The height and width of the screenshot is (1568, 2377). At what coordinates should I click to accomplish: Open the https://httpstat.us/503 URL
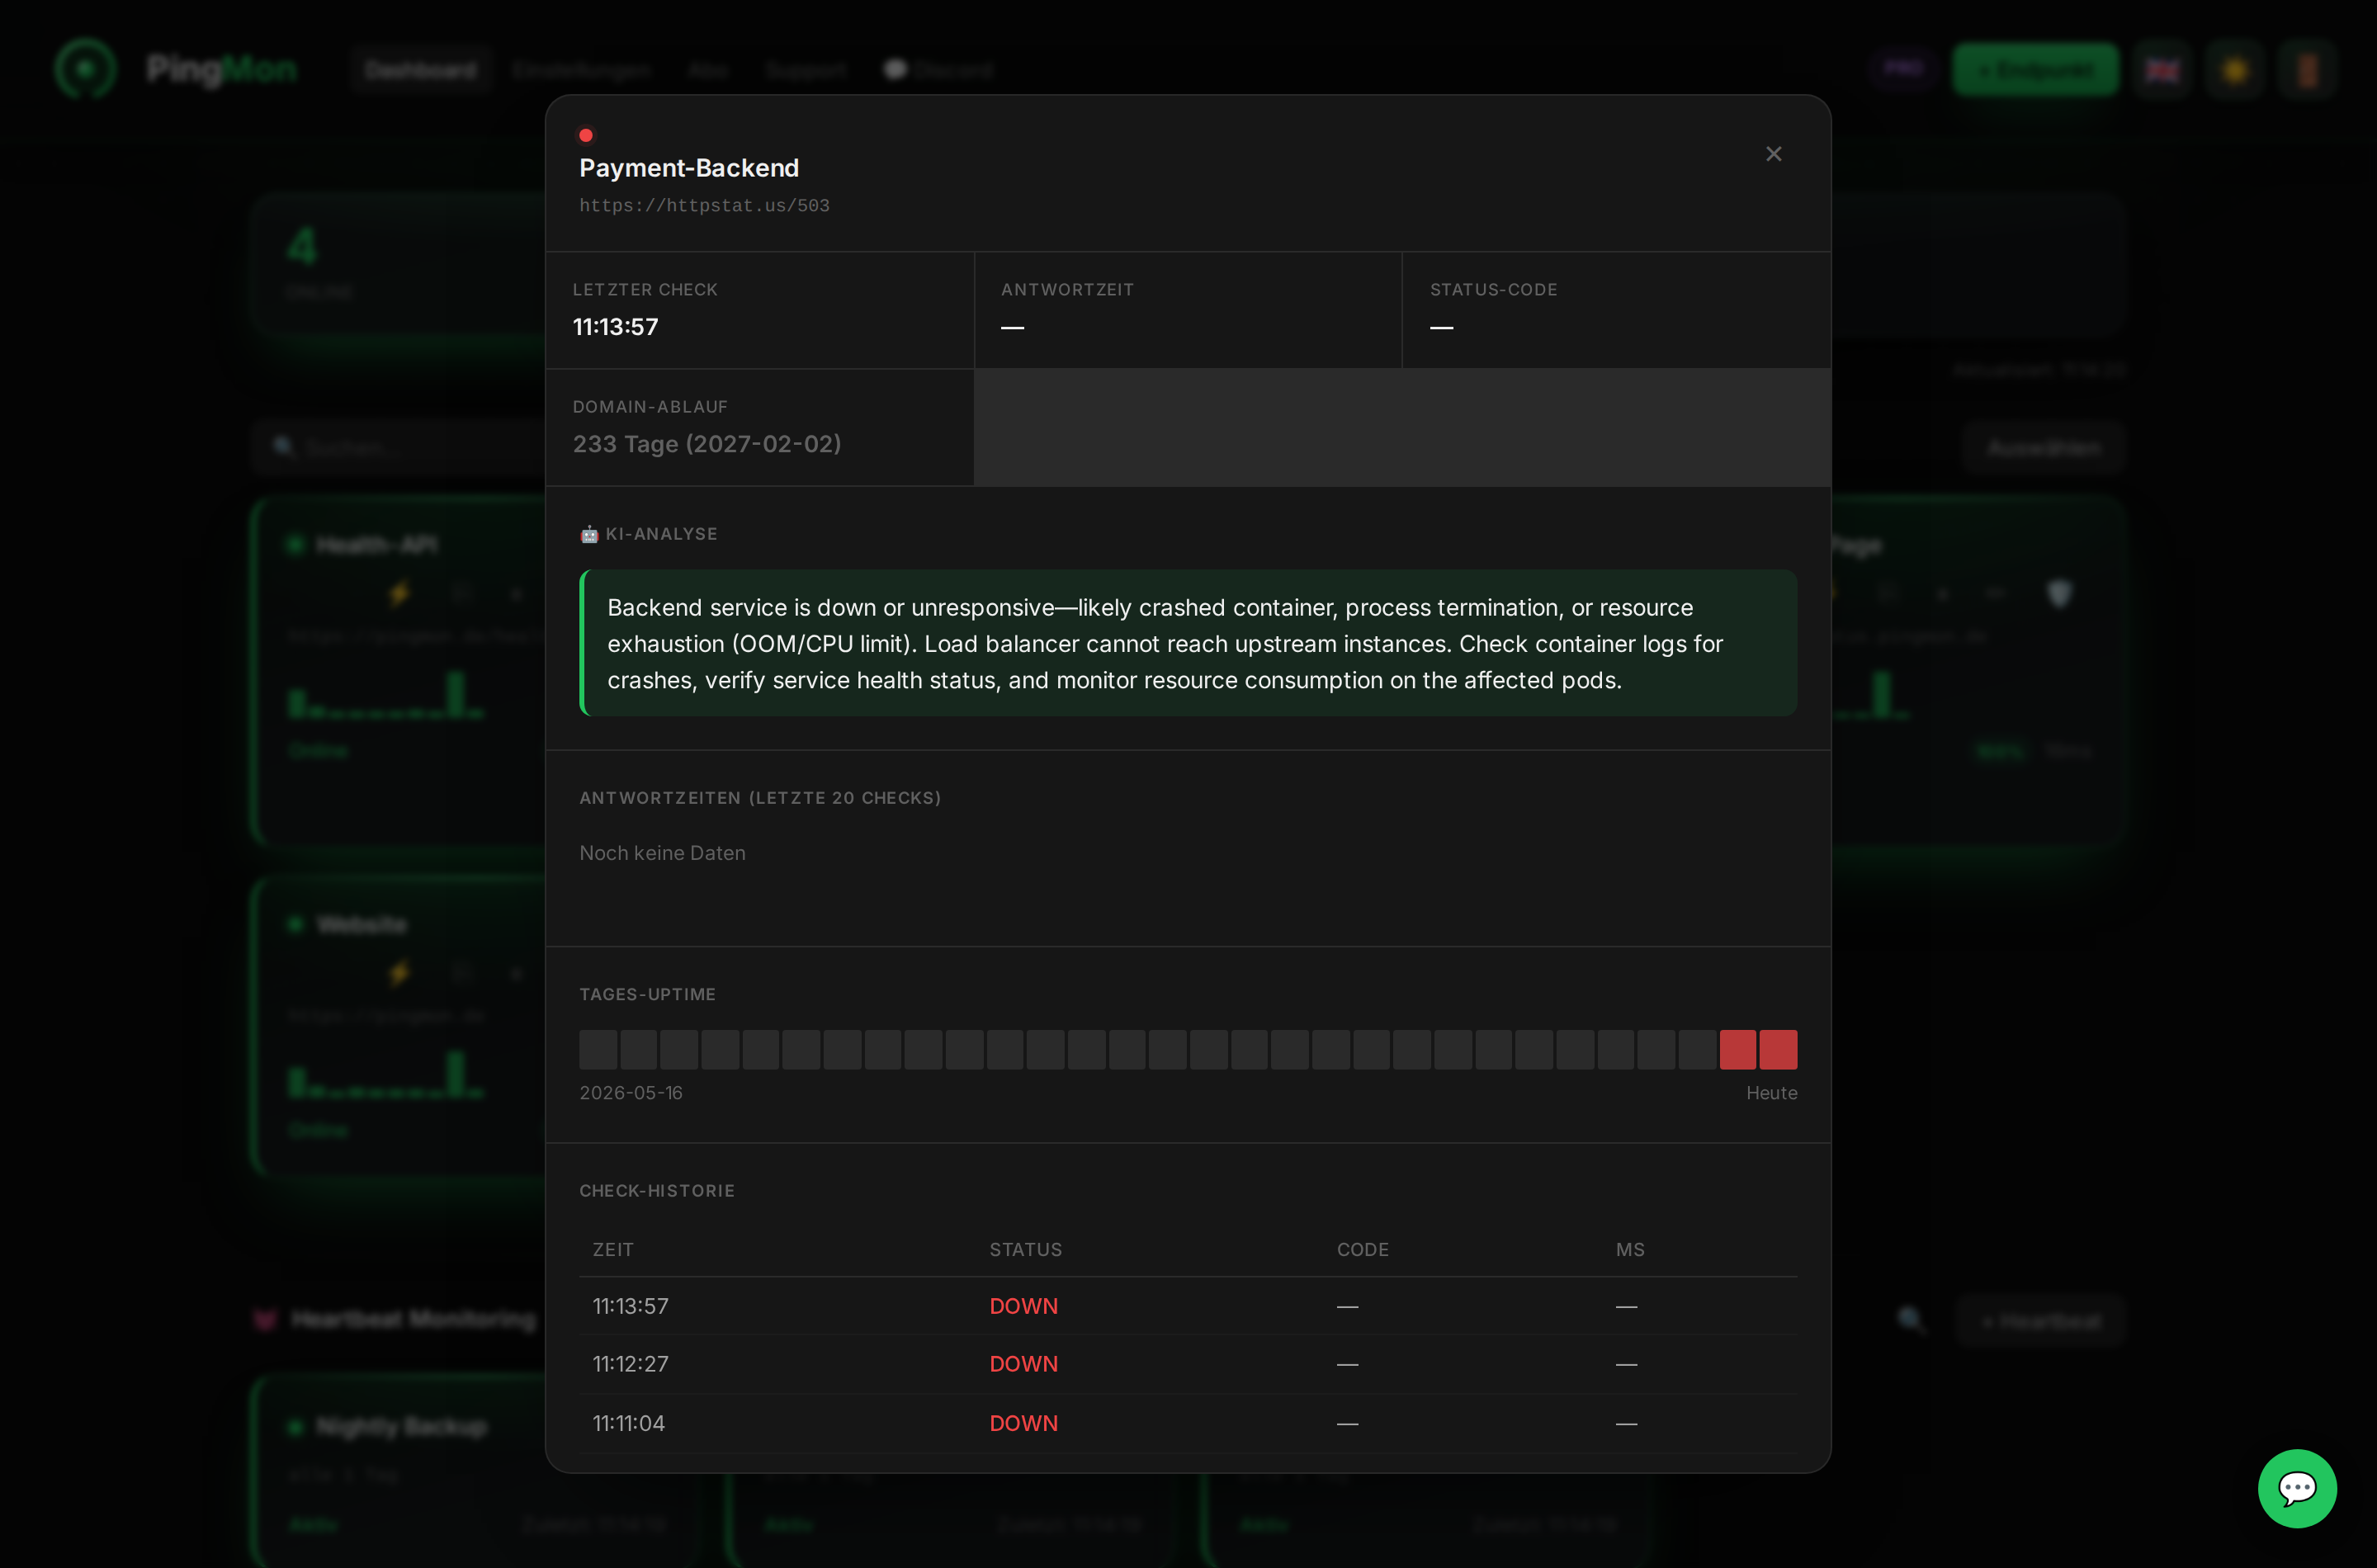pos(704,206)
